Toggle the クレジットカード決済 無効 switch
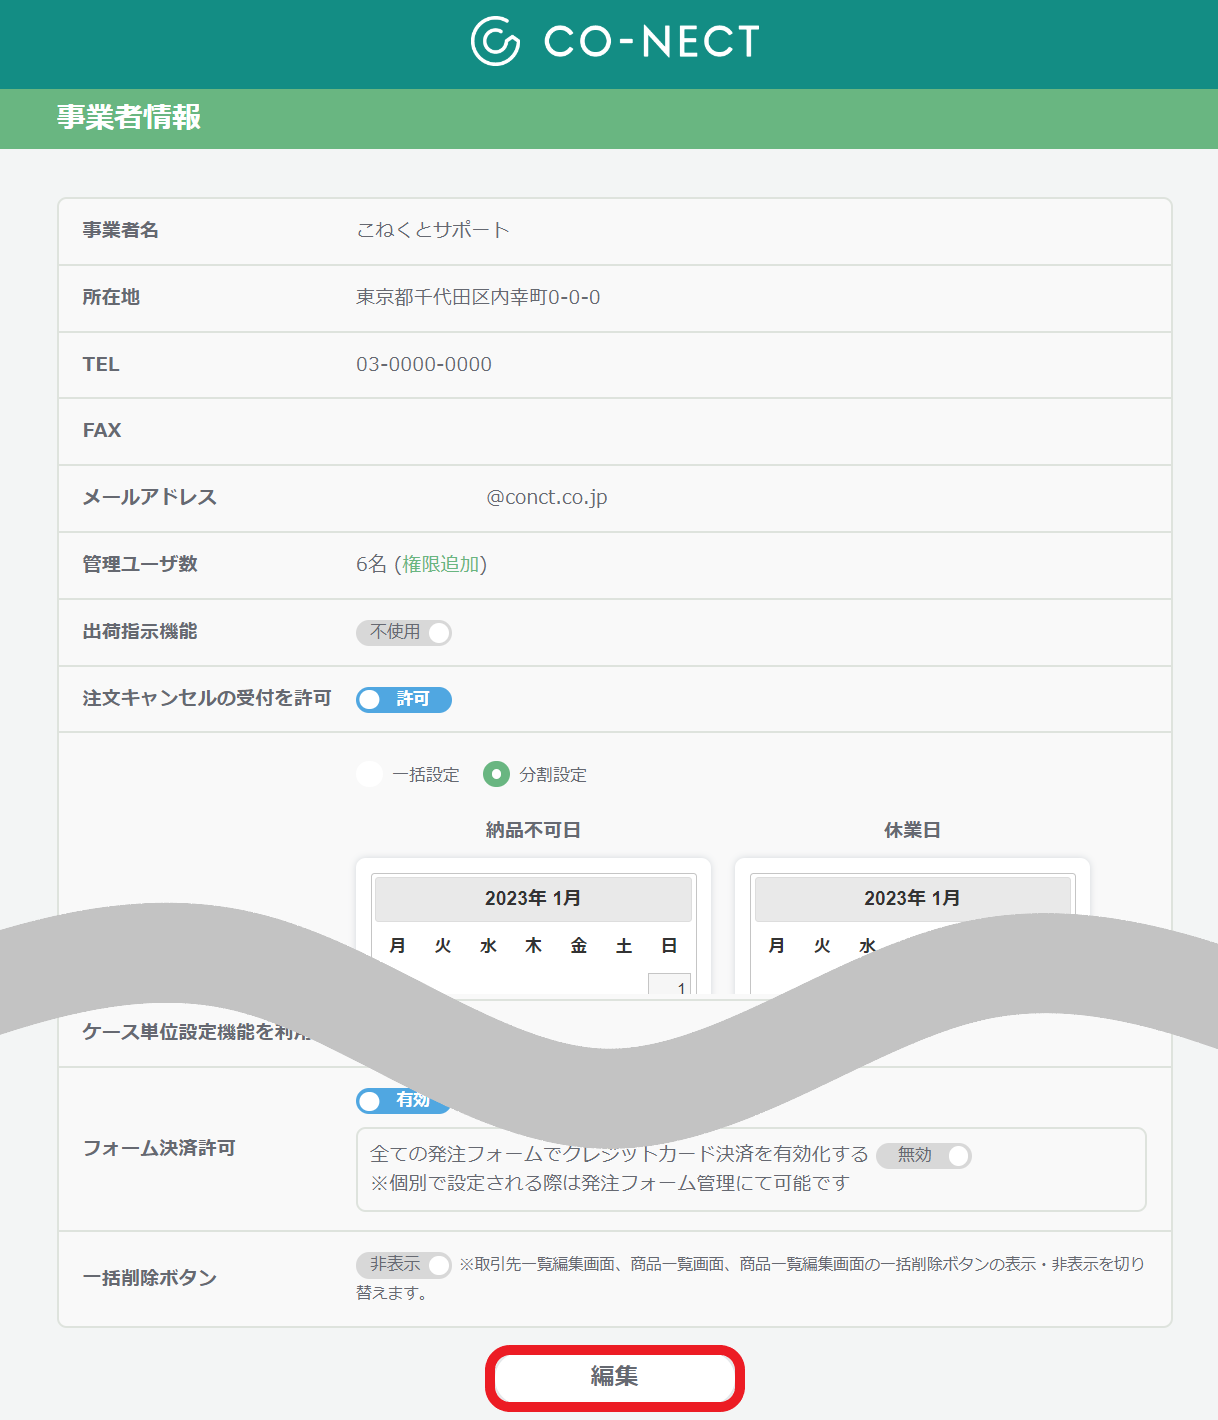Viewport: 1218px width, 1420px height. click(924, 1155)
